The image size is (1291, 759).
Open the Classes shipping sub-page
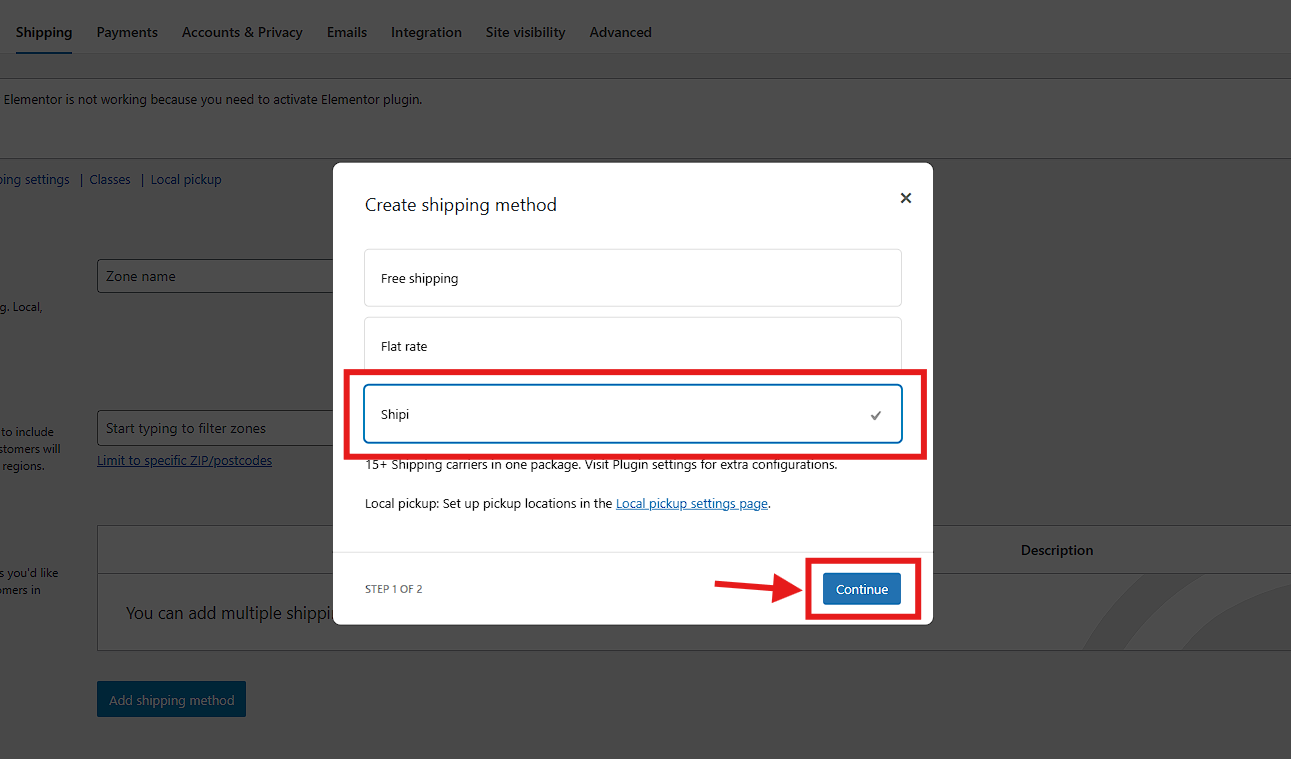click(x=110, y=180)
